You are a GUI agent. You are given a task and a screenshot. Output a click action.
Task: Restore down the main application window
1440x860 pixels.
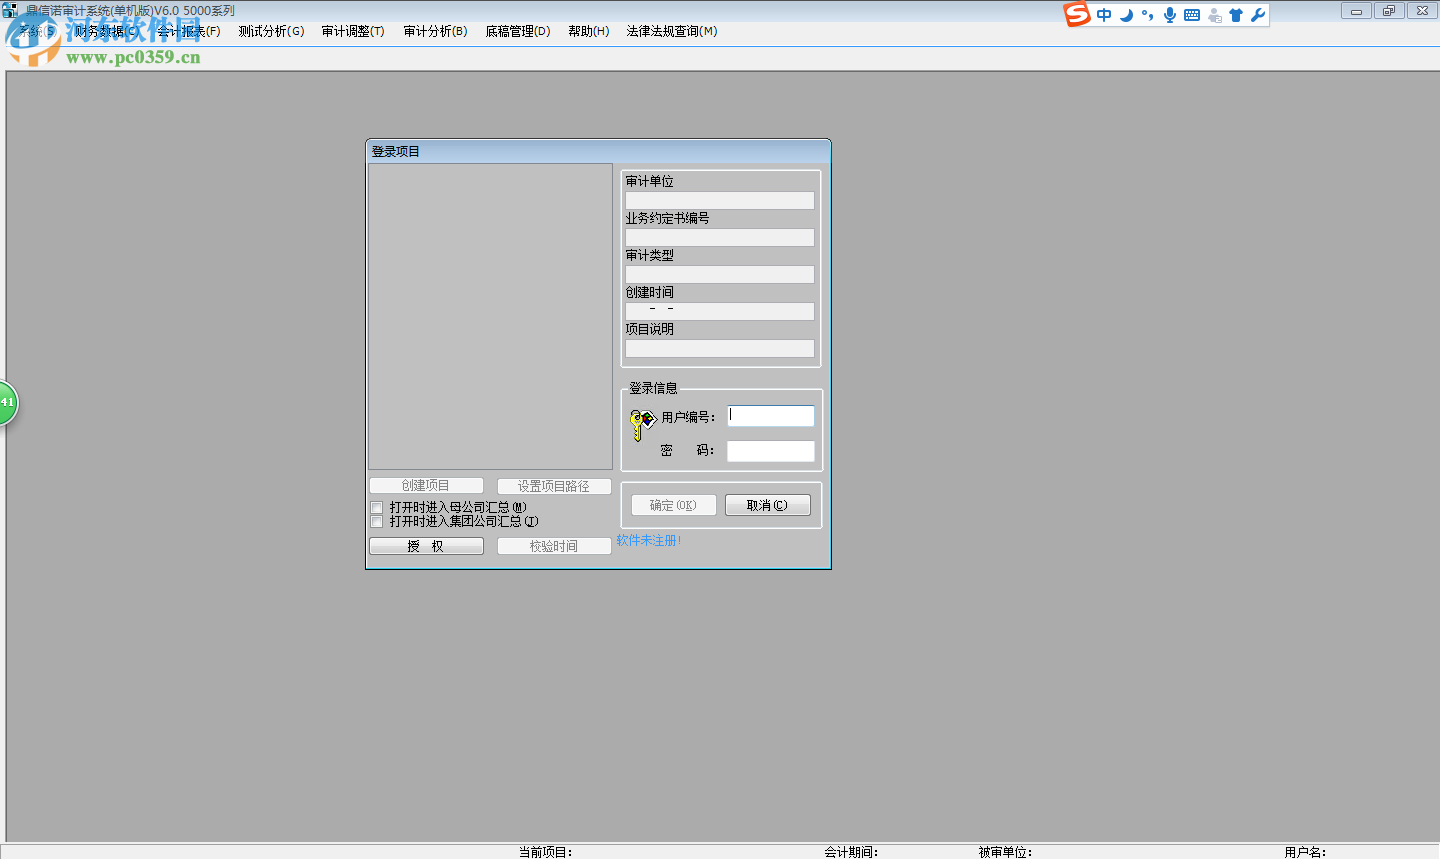(x=1389, y=11)
